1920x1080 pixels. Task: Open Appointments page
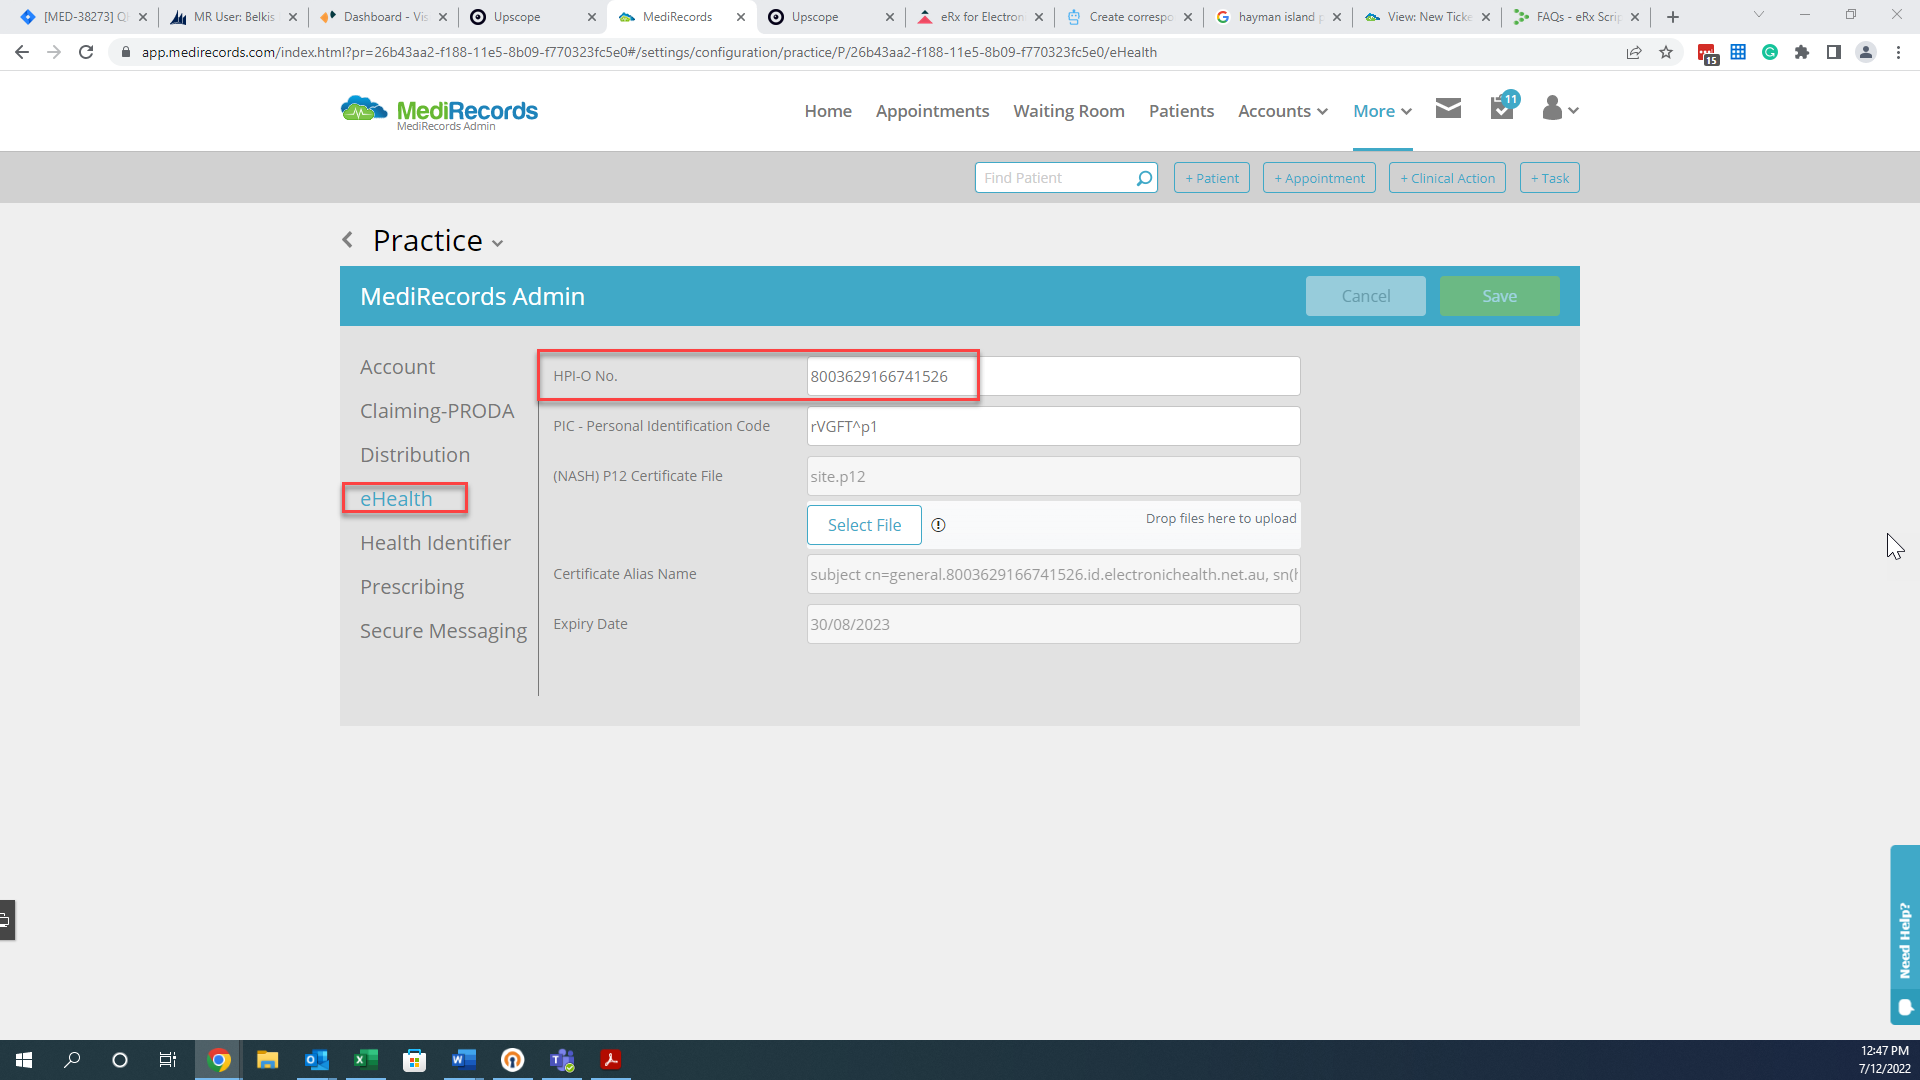coord(932,111)
